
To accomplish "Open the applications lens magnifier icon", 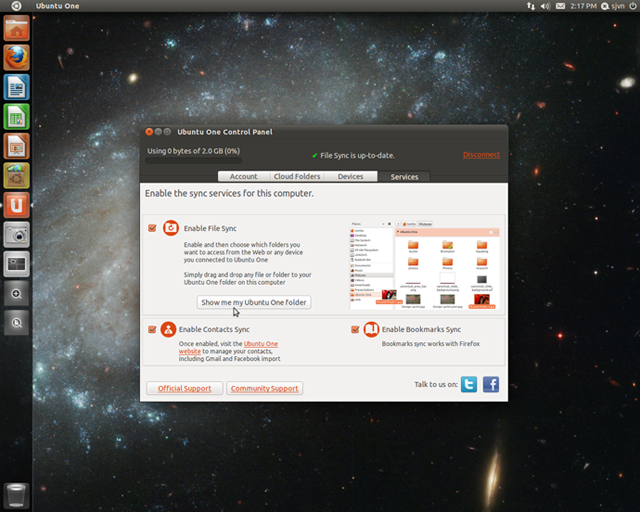I will point(16,293).
